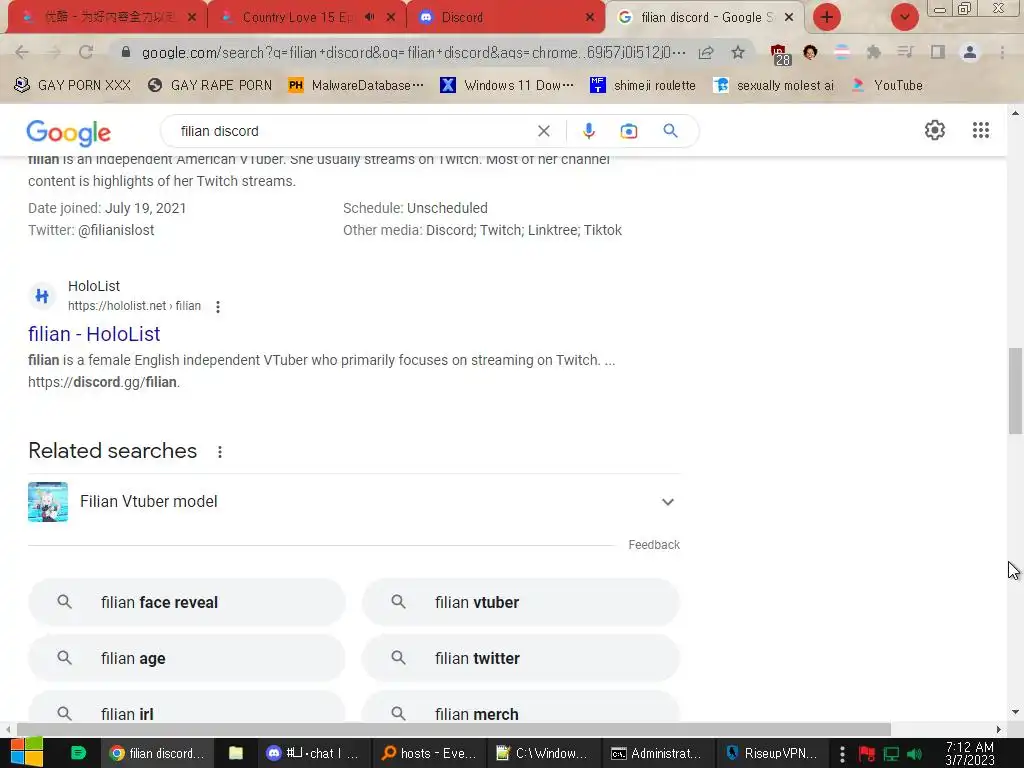Go back with the browser back arrow

[x=22, y=52]
